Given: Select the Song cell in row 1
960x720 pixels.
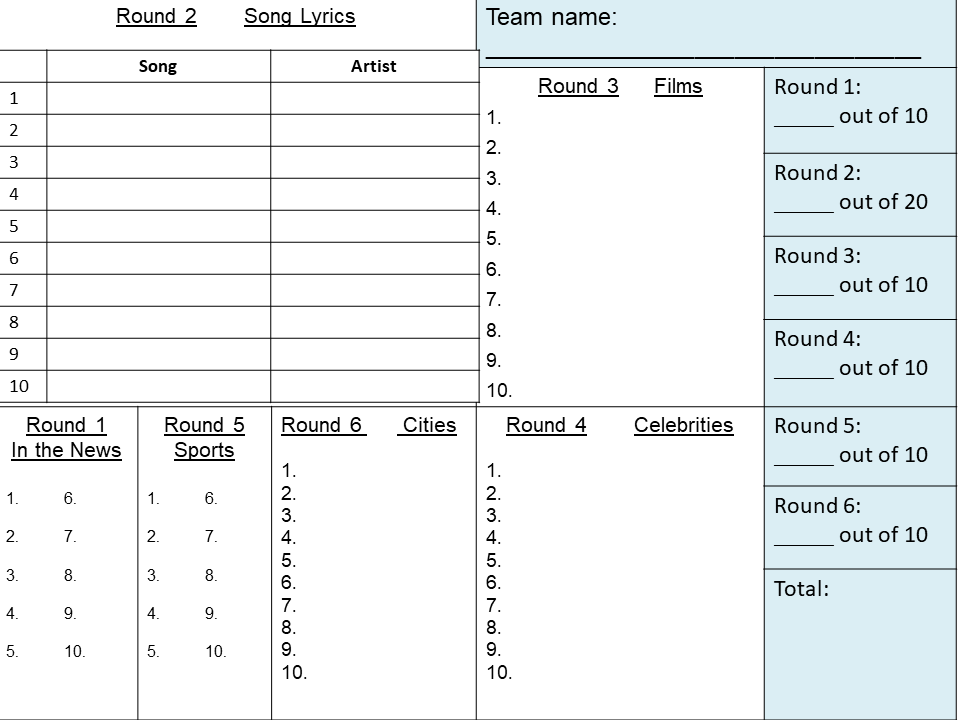Looking at the screenshot, I should point(159,98).
